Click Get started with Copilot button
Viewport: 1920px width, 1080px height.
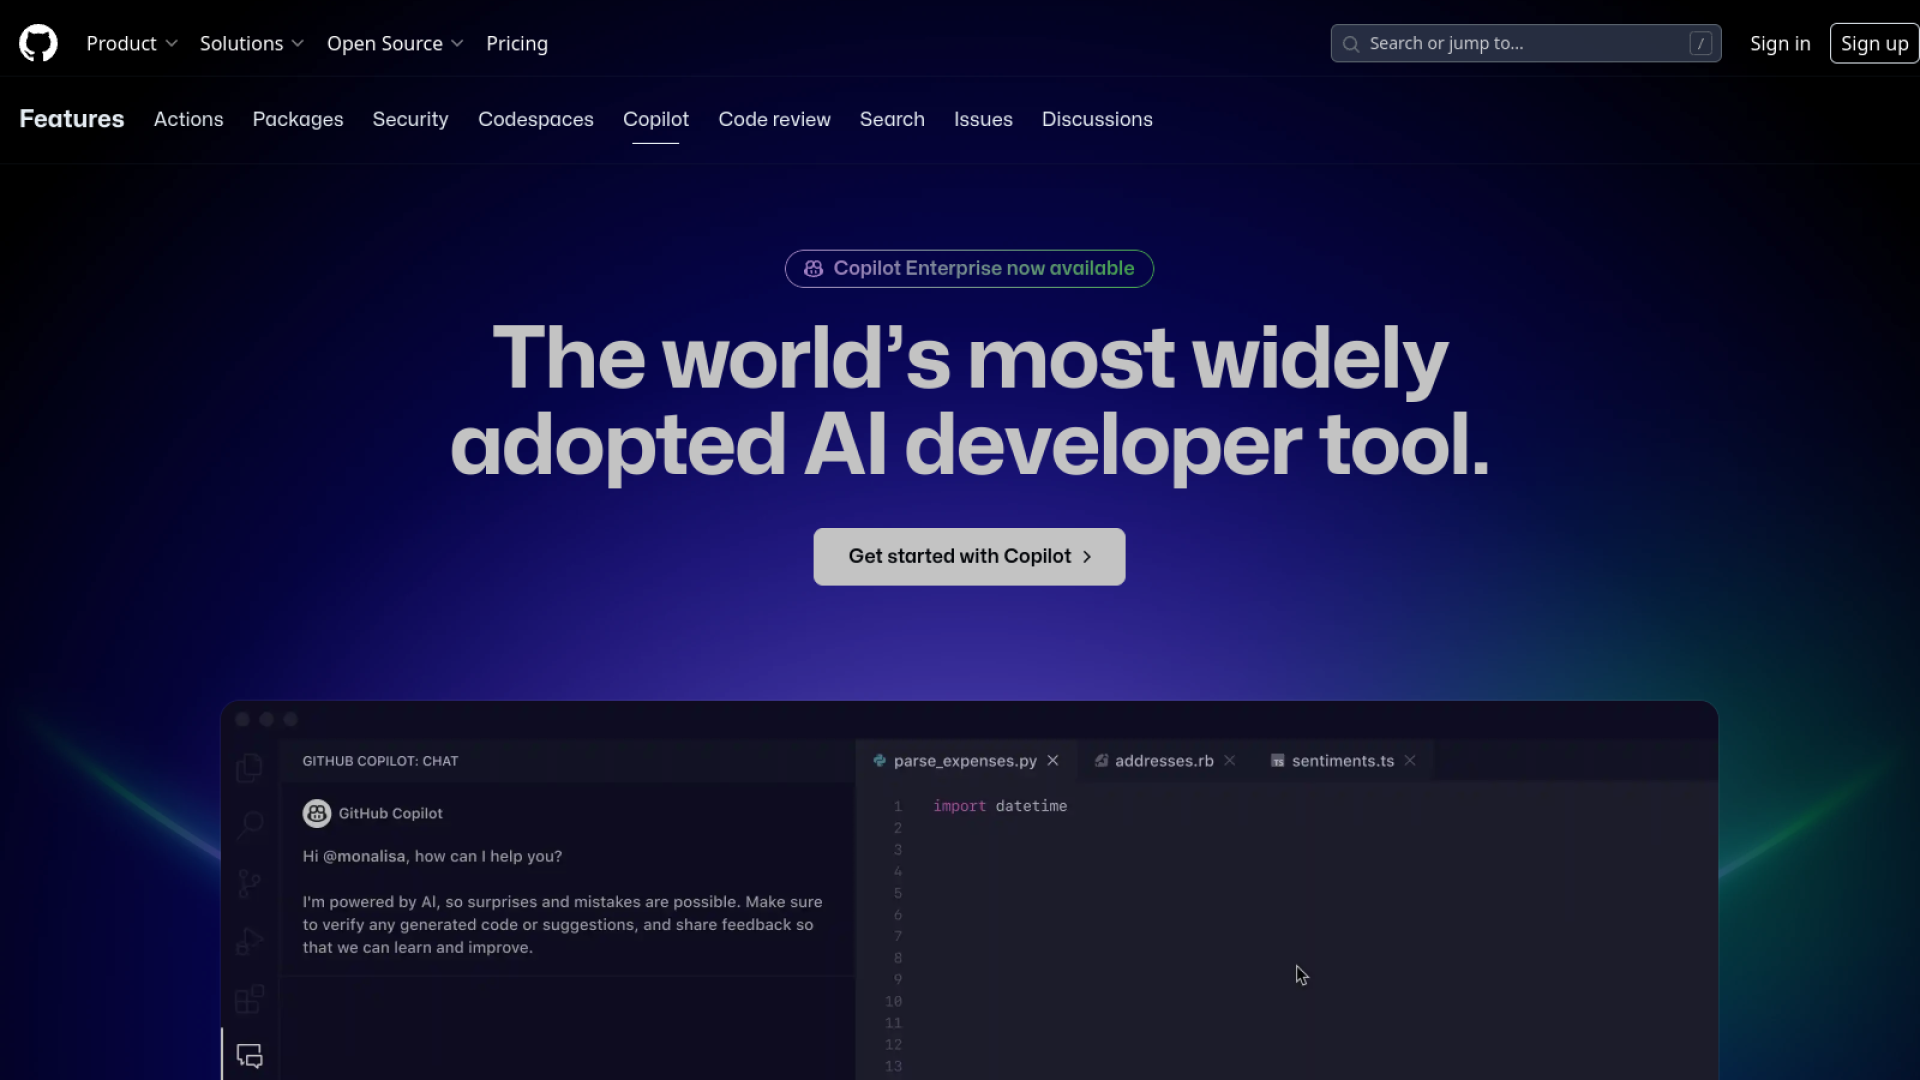(x=969, y=556)
